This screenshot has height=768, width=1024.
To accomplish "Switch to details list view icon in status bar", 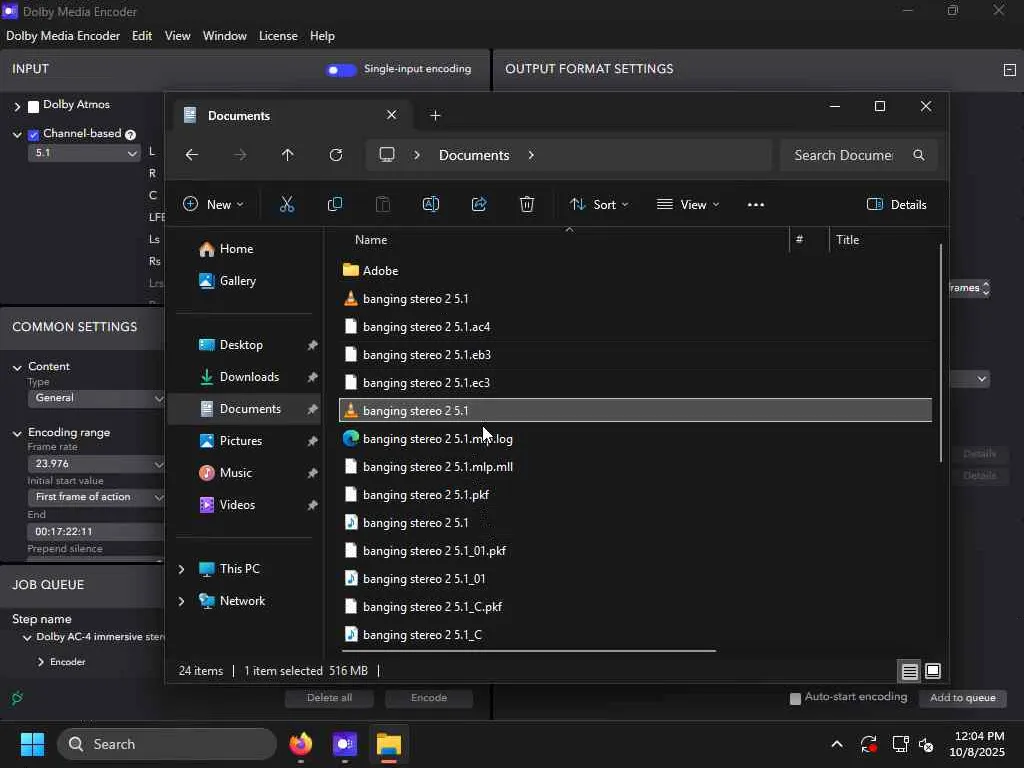I will pyautogui.click(x=909, y=671).
